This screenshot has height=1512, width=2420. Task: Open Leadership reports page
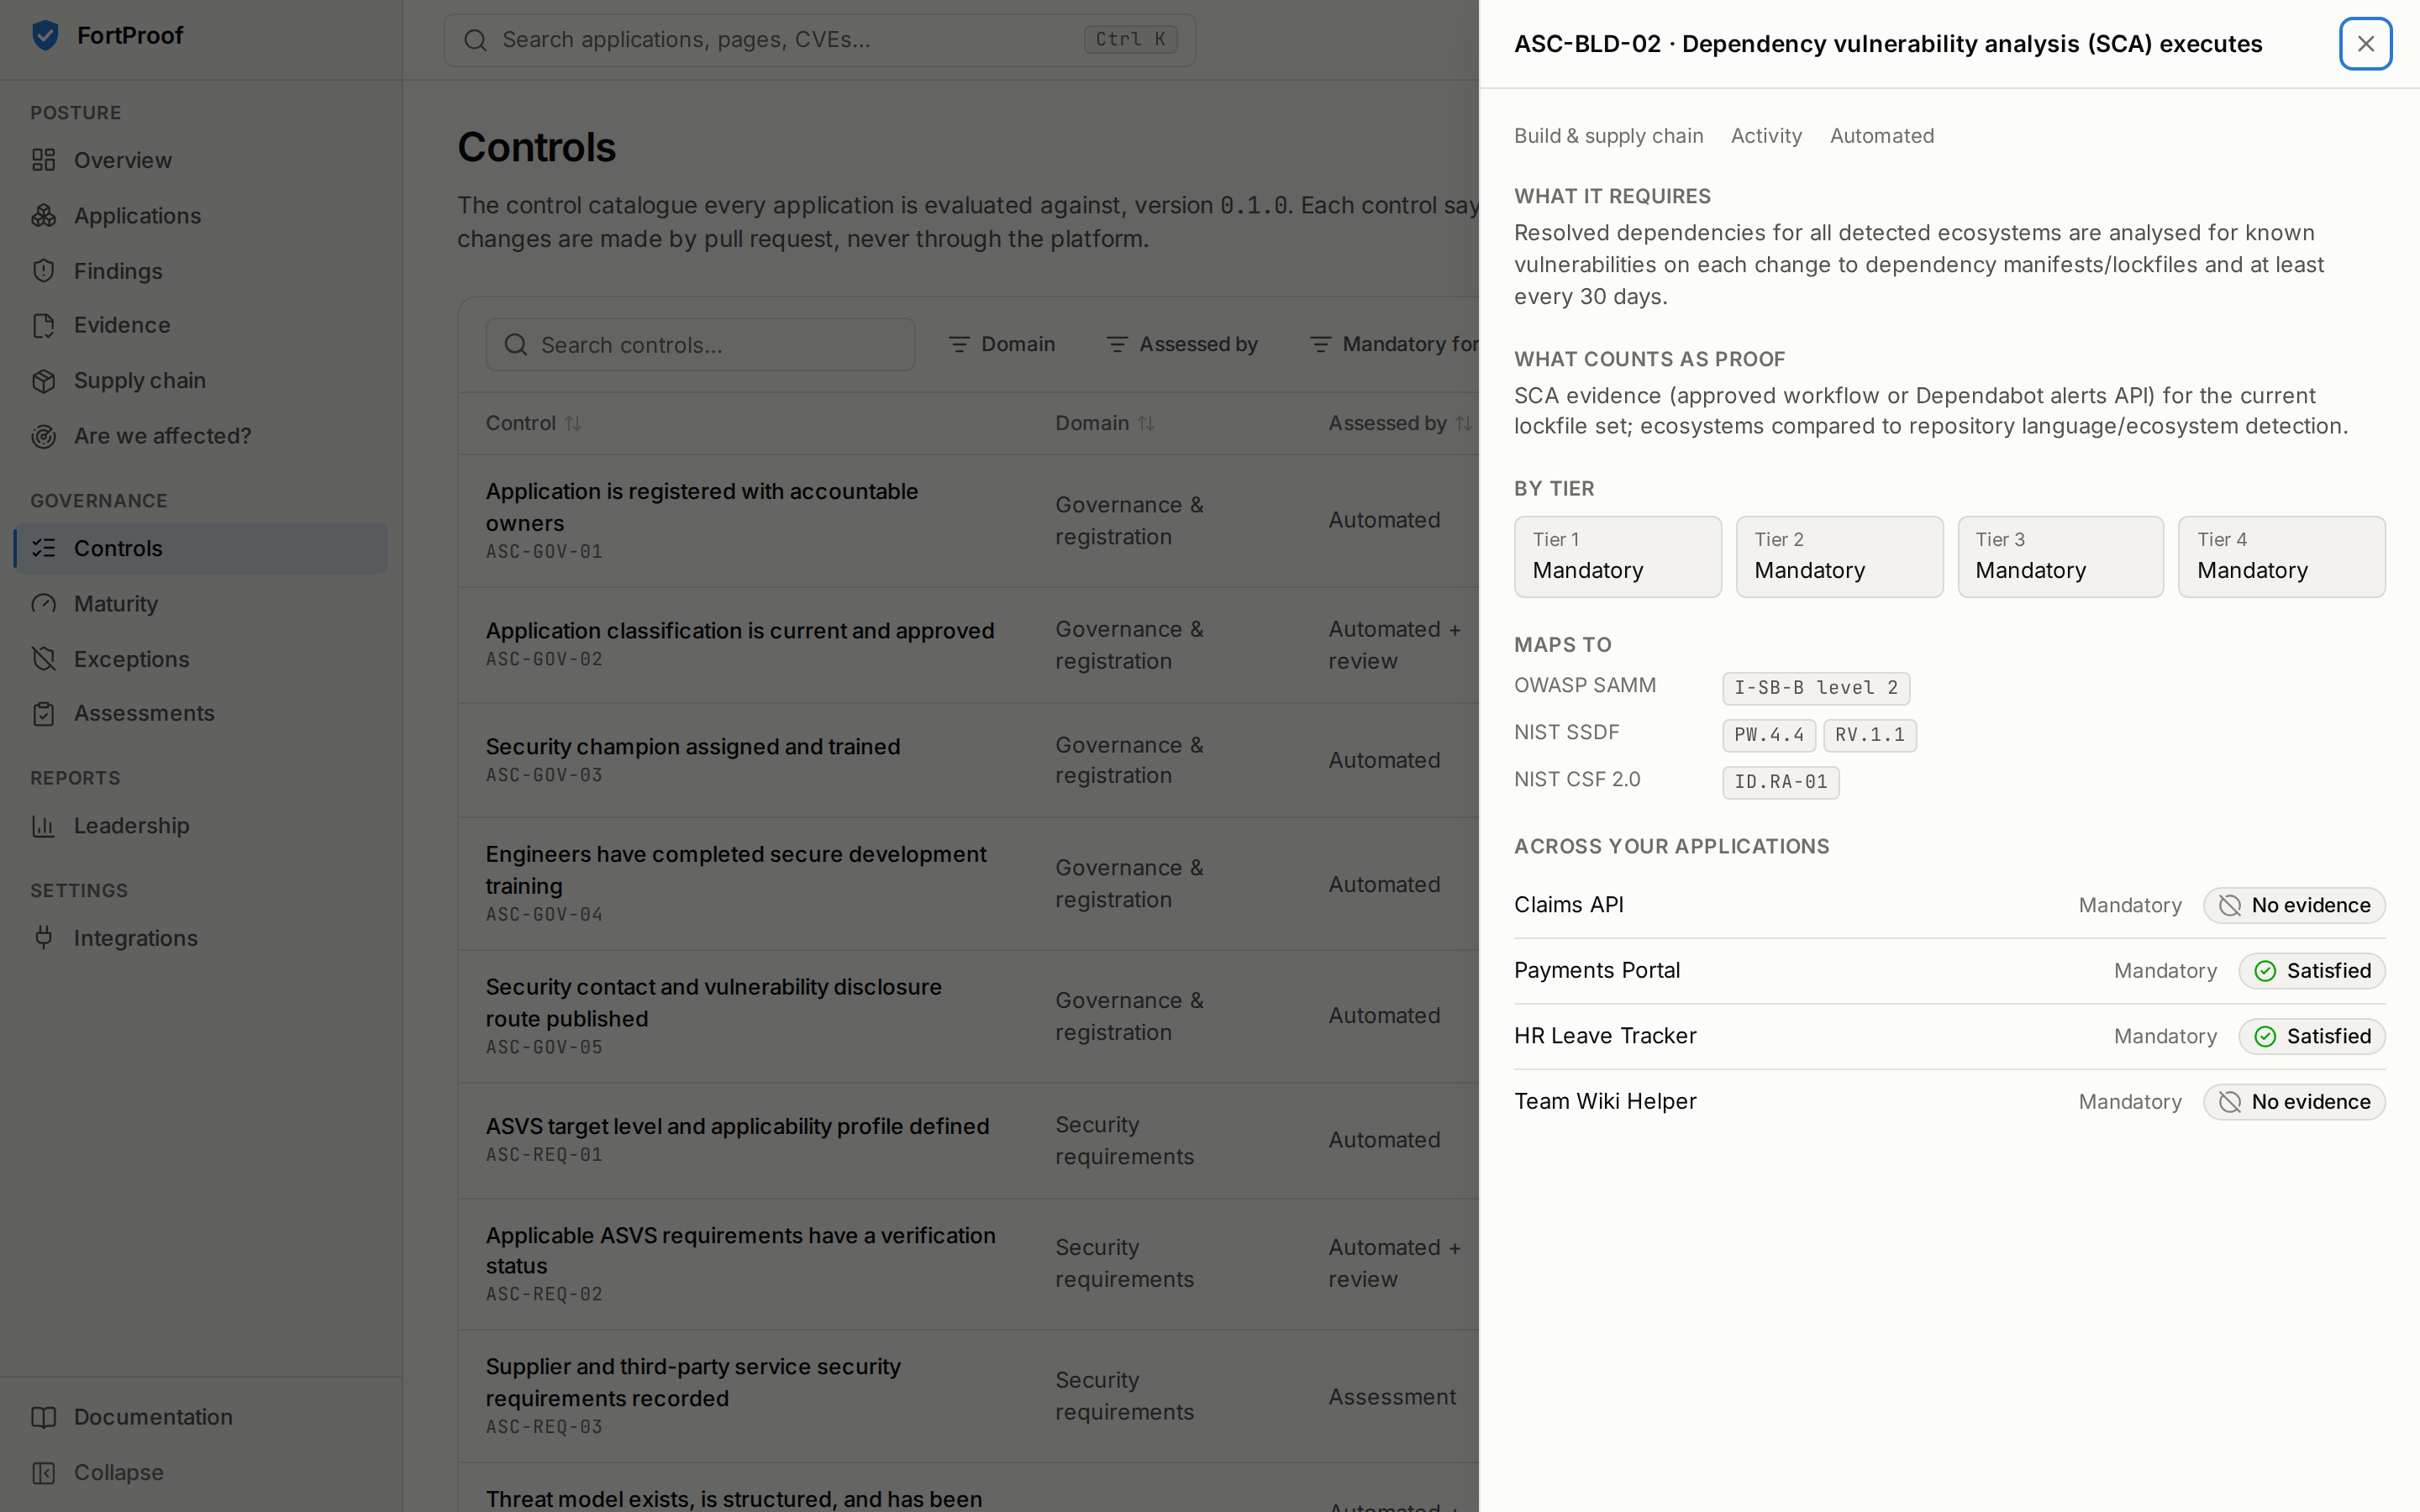coord(200,826)
